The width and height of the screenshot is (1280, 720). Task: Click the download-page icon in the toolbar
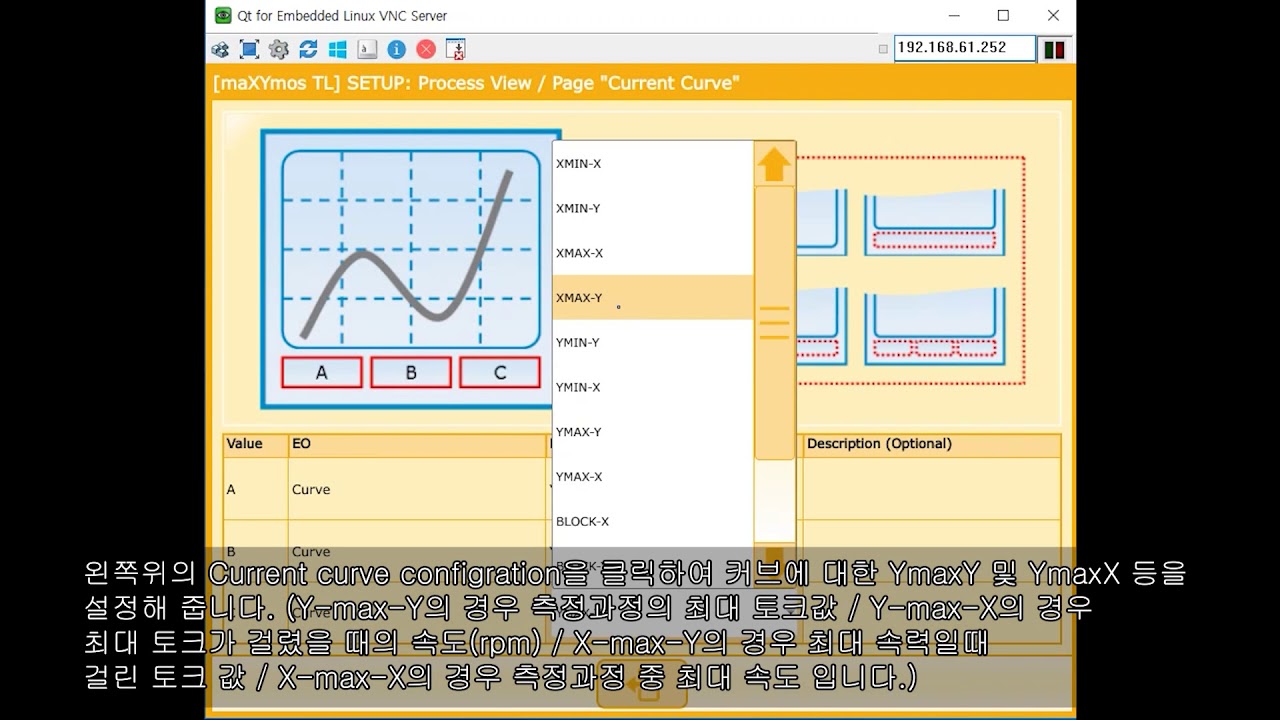coord(455,49)
